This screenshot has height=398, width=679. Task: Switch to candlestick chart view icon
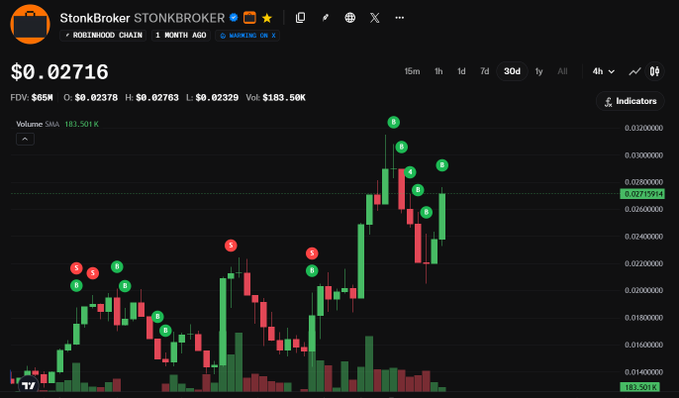coord(655,71)
